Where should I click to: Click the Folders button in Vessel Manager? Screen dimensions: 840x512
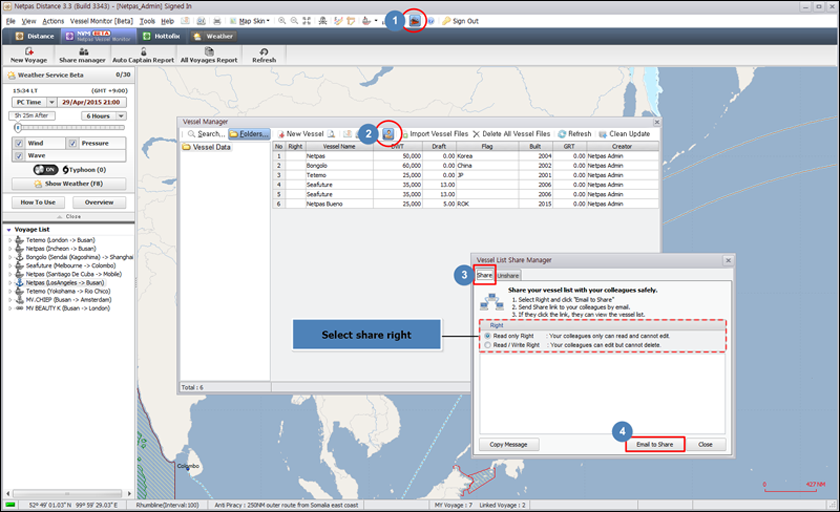point(249,134)
